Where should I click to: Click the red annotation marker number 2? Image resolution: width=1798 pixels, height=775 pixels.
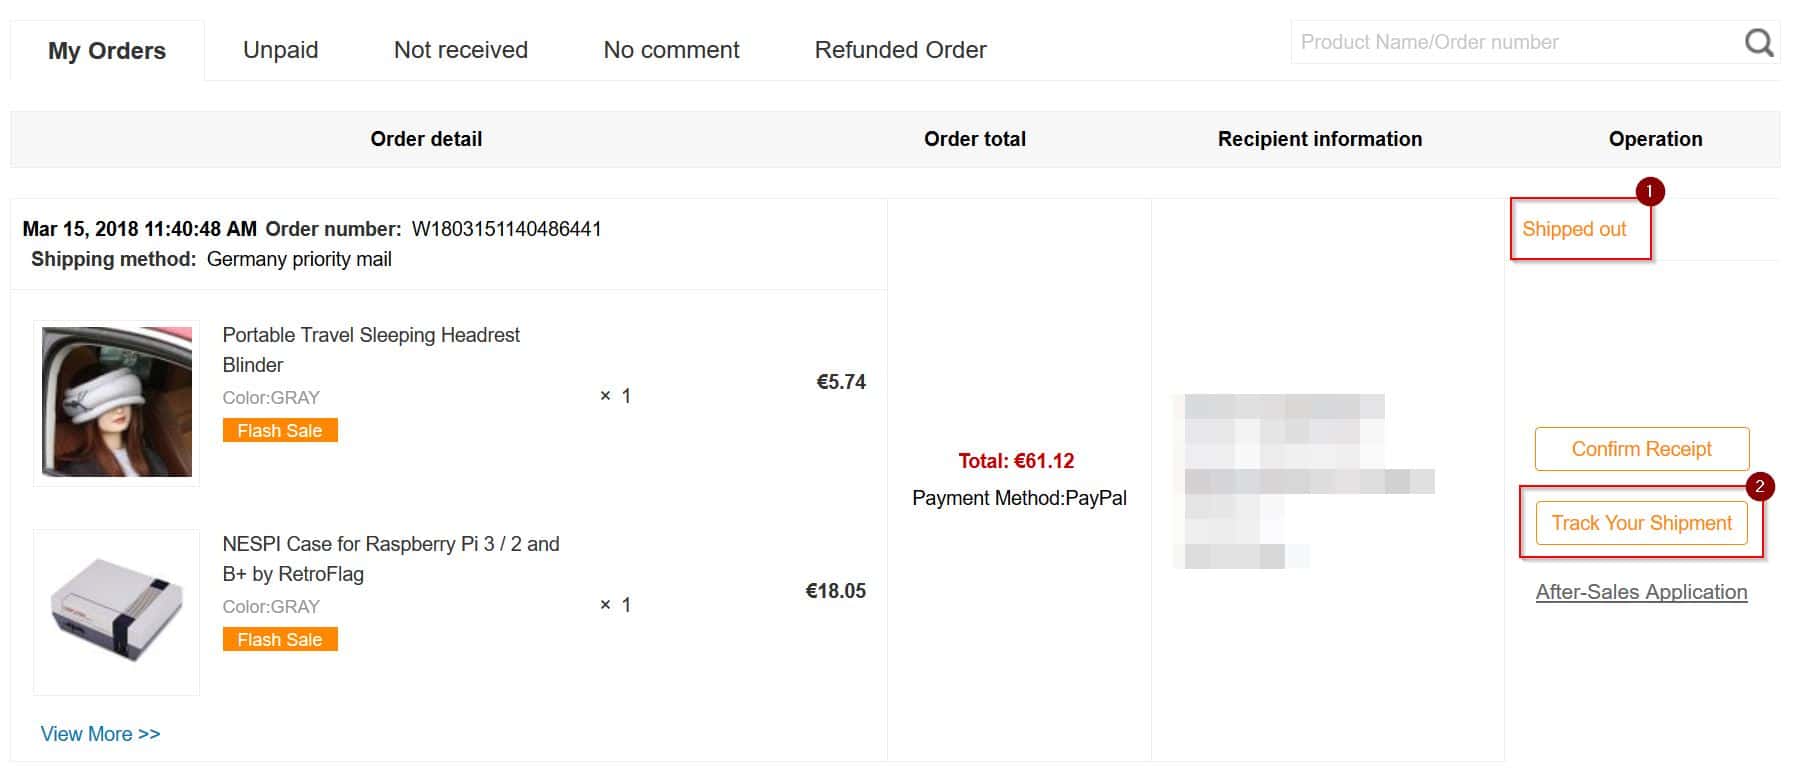tap(1759, 487)
